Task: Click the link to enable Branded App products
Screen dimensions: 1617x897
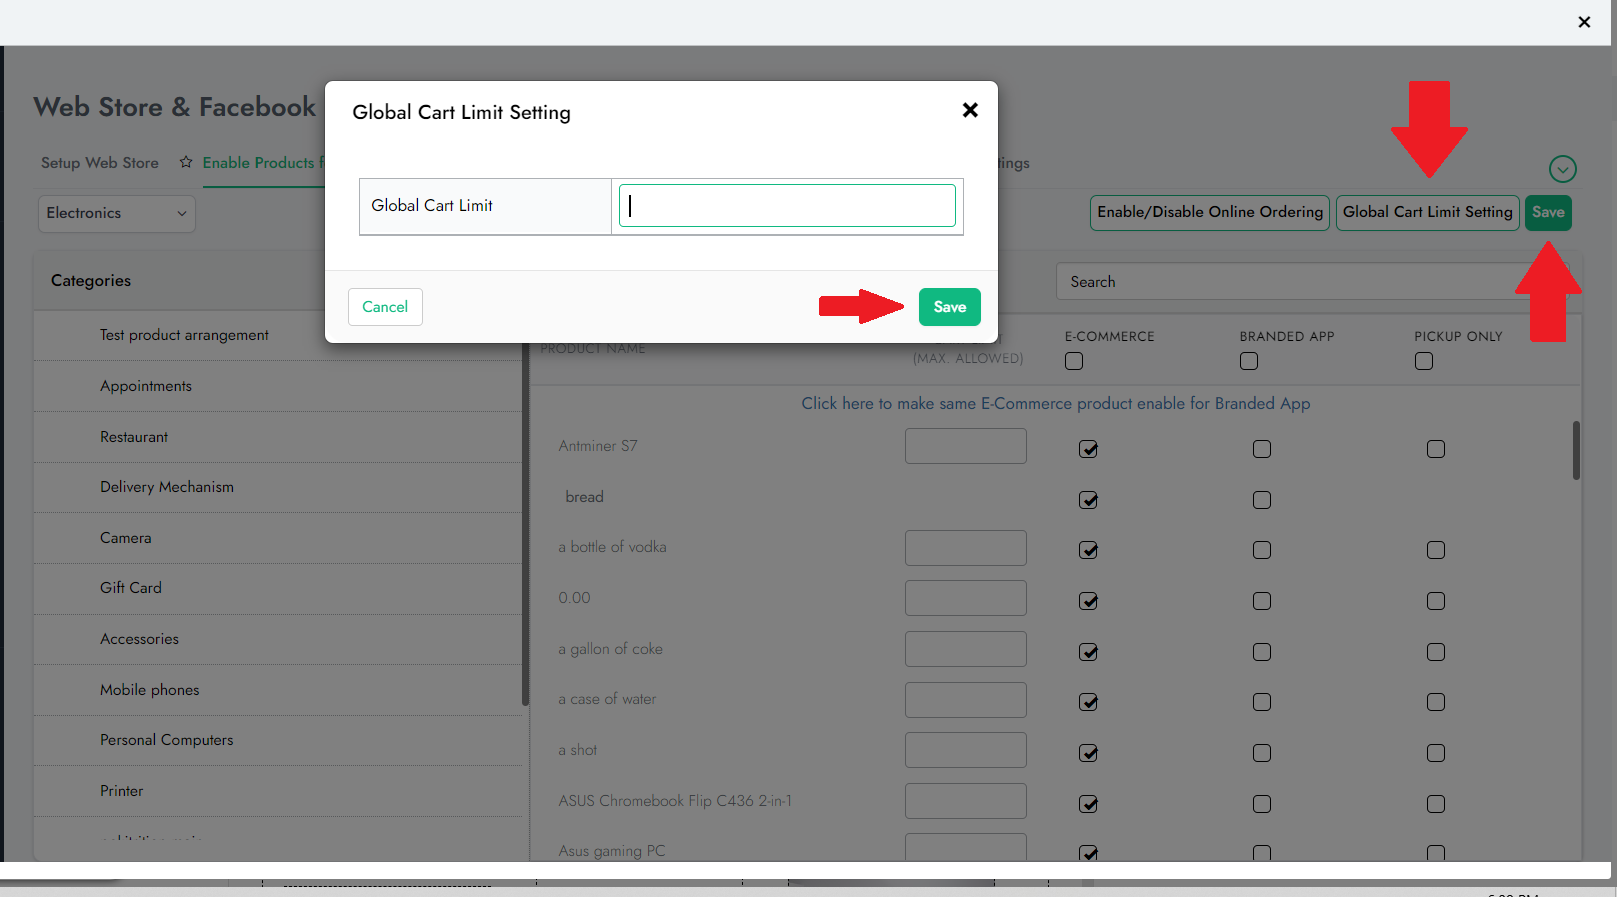Action: tap(1055, 404)
